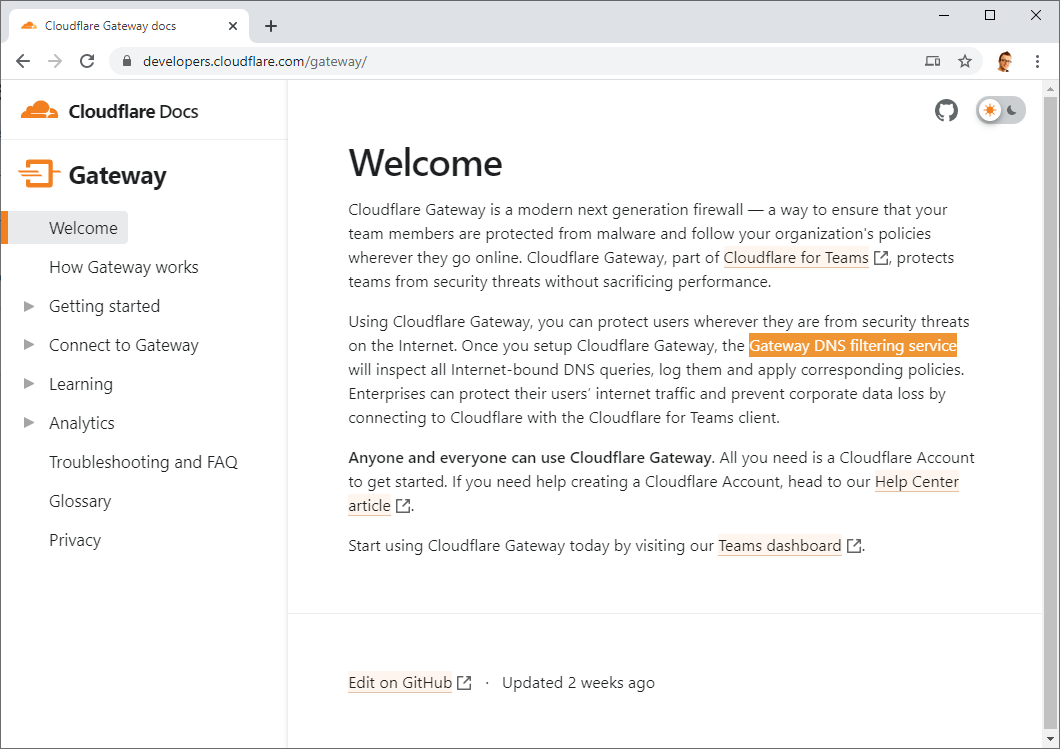Open the Analytics page link
The width and height of the screenshot is (1060, 749).
click(x=82, y=423)
